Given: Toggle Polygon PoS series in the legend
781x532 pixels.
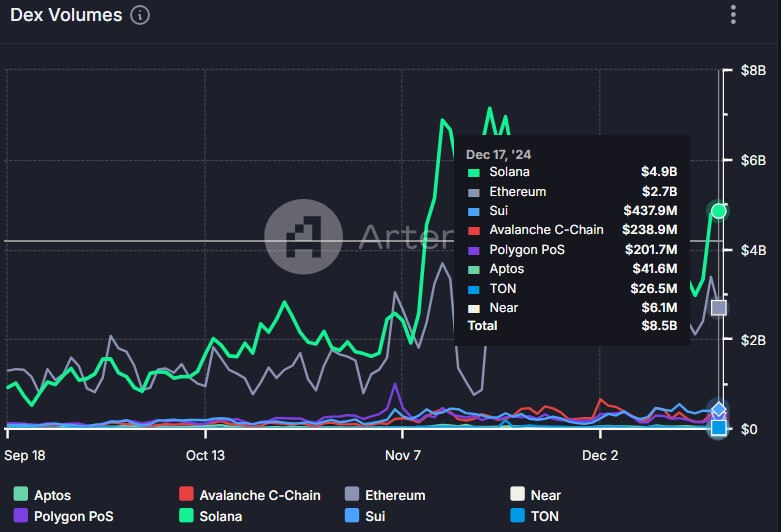Looking at the screenshot, I should tap(63, 516).
